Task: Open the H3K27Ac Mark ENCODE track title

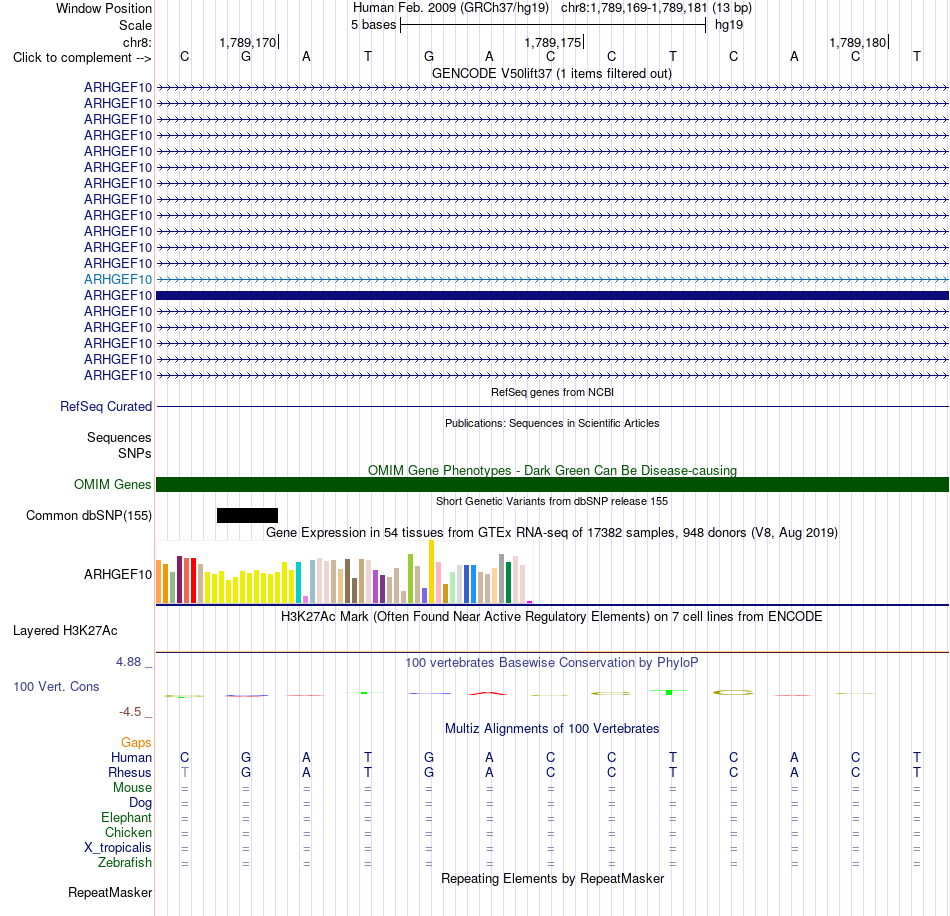Action: 552,617
